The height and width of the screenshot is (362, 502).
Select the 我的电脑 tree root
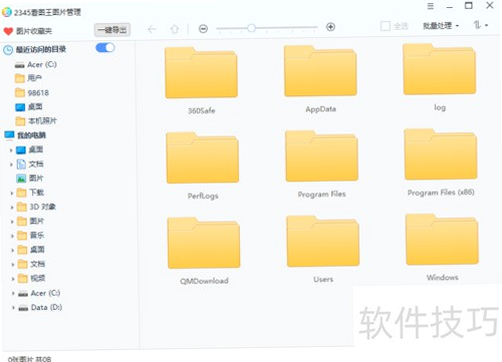pos(31,135)
